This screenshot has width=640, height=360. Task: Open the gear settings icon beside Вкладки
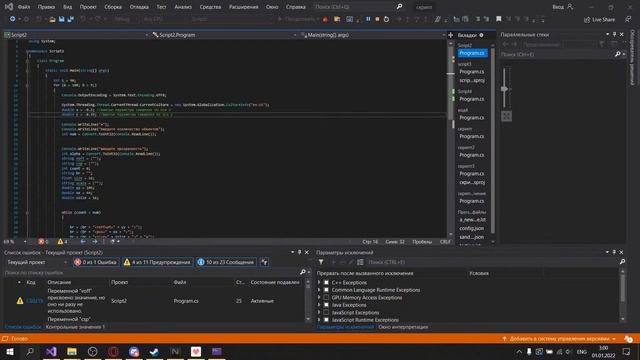pos(482,35)
